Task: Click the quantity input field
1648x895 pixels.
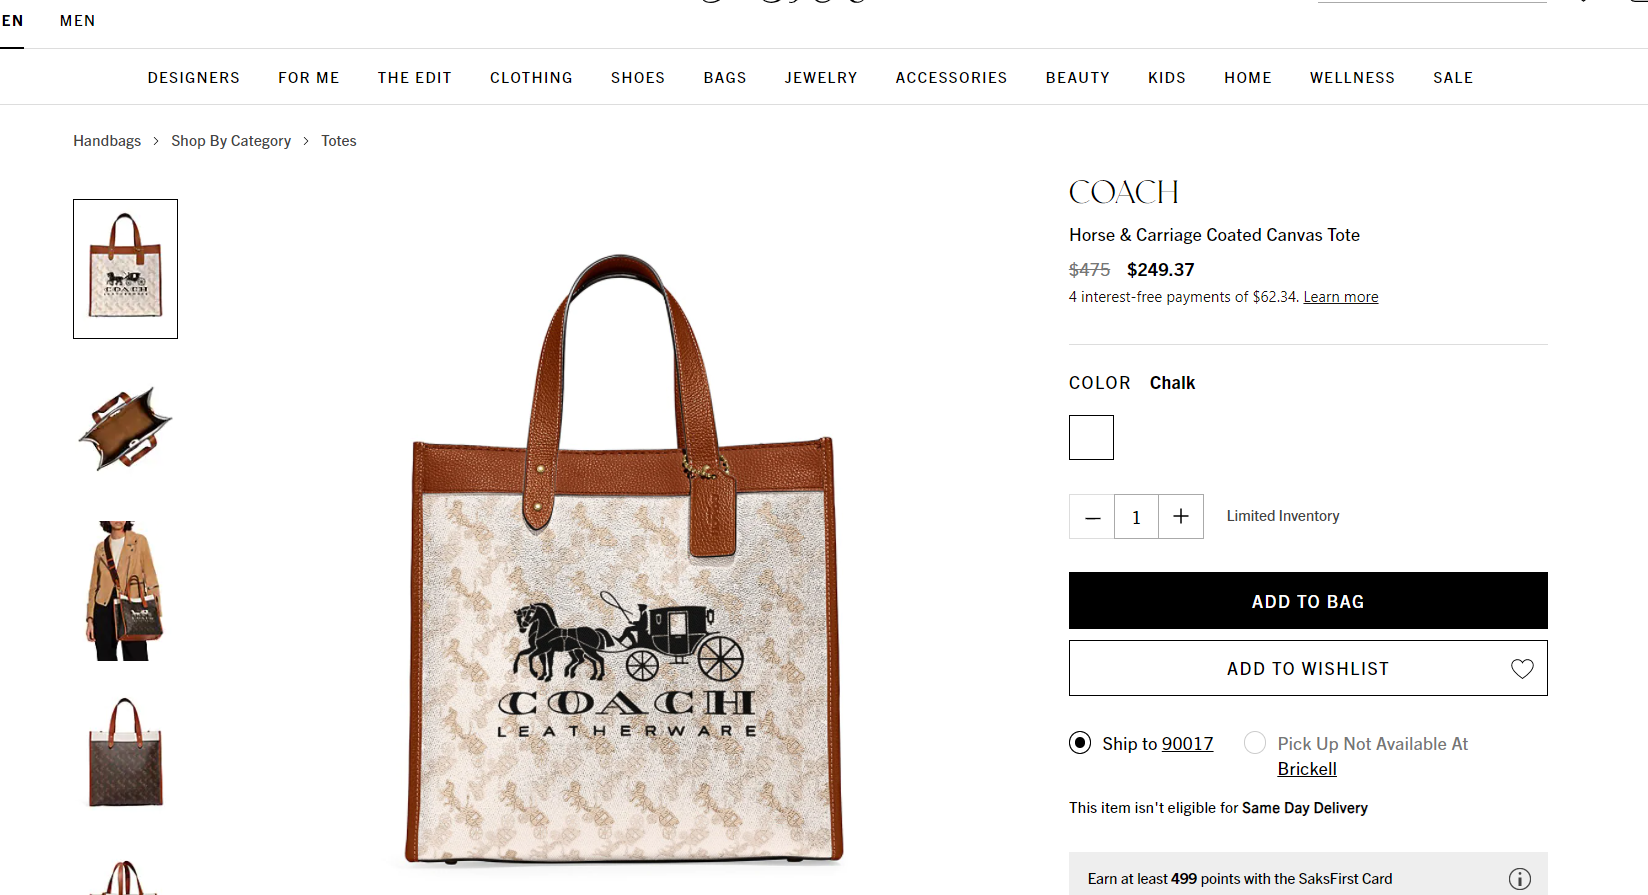Action: 1136,517
